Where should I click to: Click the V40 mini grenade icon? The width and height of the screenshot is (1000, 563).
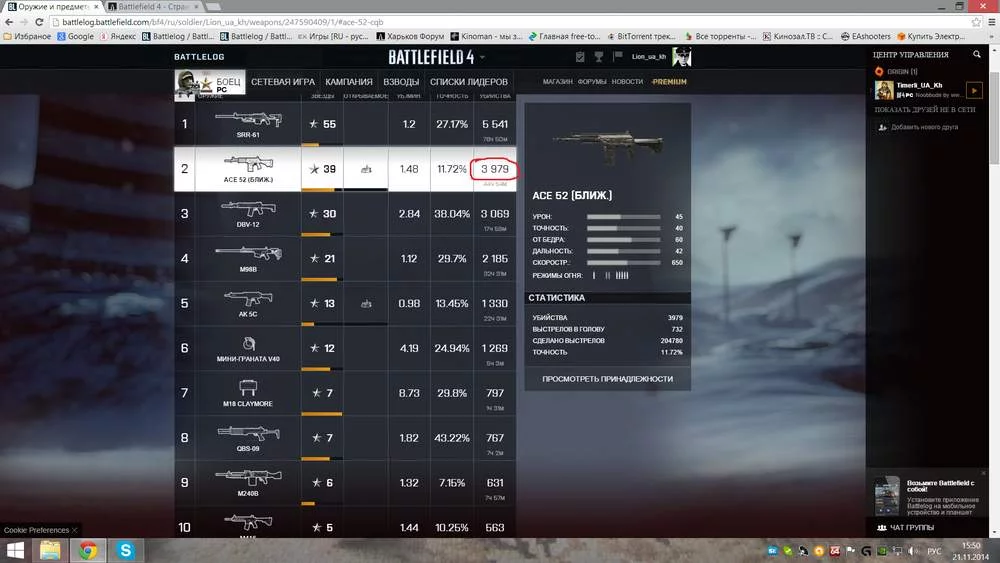pos(249,344)
